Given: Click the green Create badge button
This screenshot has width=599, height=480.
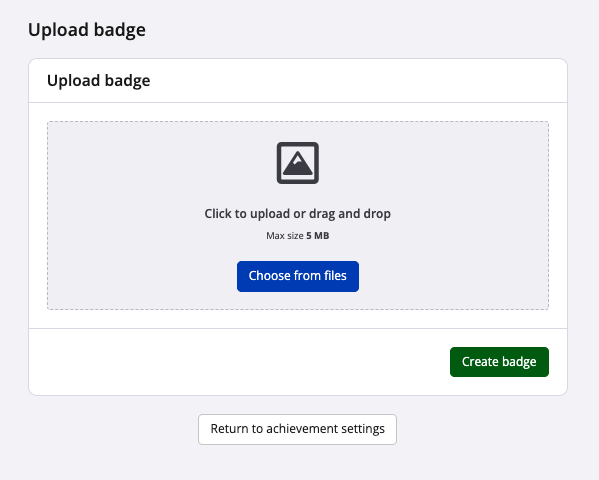Looking at the screenshot, I should 499,362.
